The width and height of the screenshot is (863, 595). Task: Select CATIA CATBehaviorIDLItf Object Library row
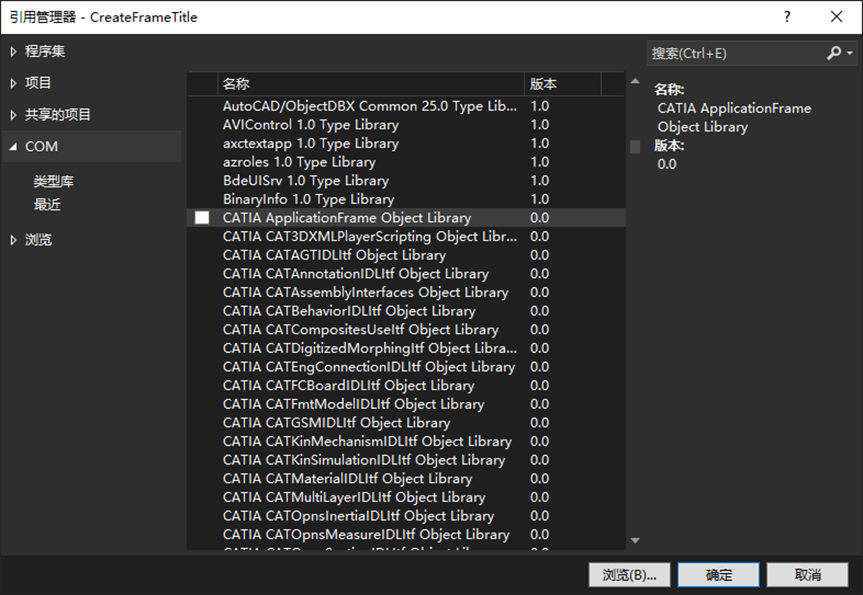pos(406,312)
